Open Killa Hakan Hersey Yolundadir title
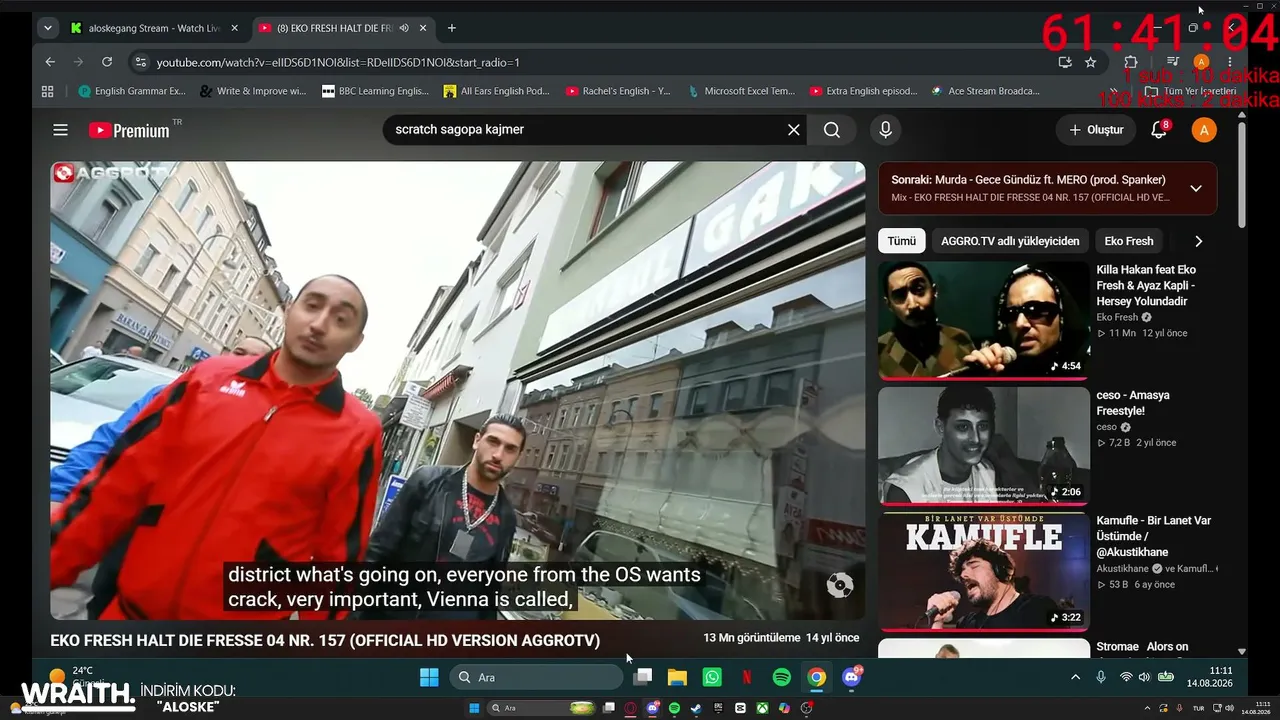 (1146, 286)
